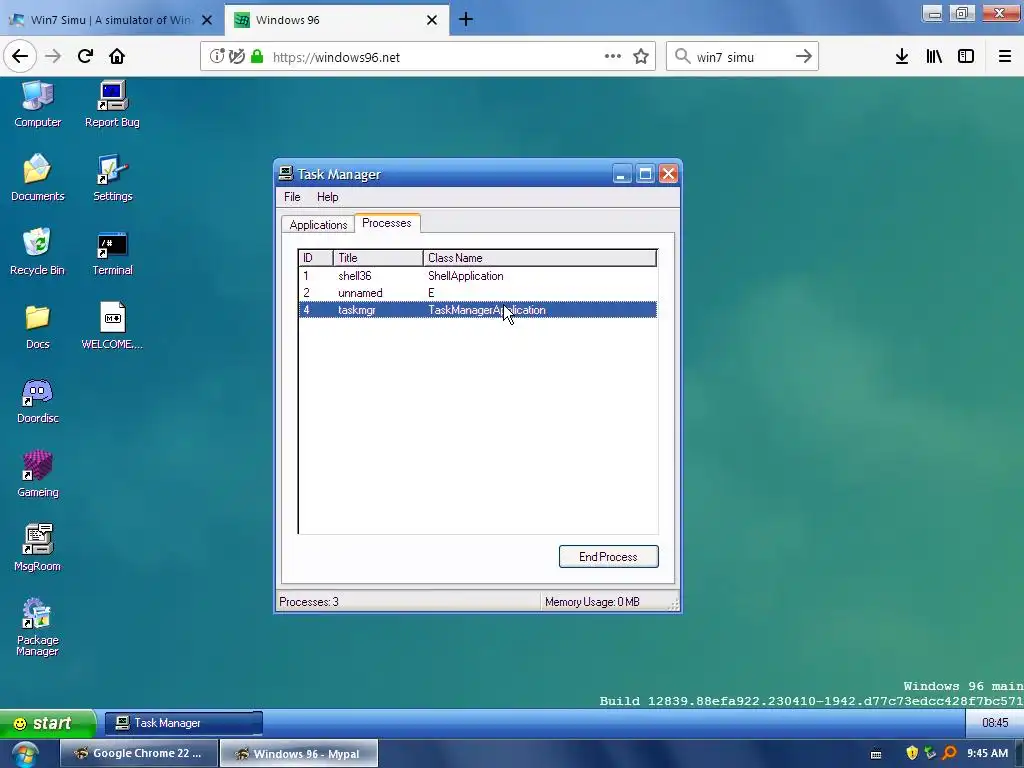Select the unnamed process row
This screenshot has width=1024, height=768.
477,293
